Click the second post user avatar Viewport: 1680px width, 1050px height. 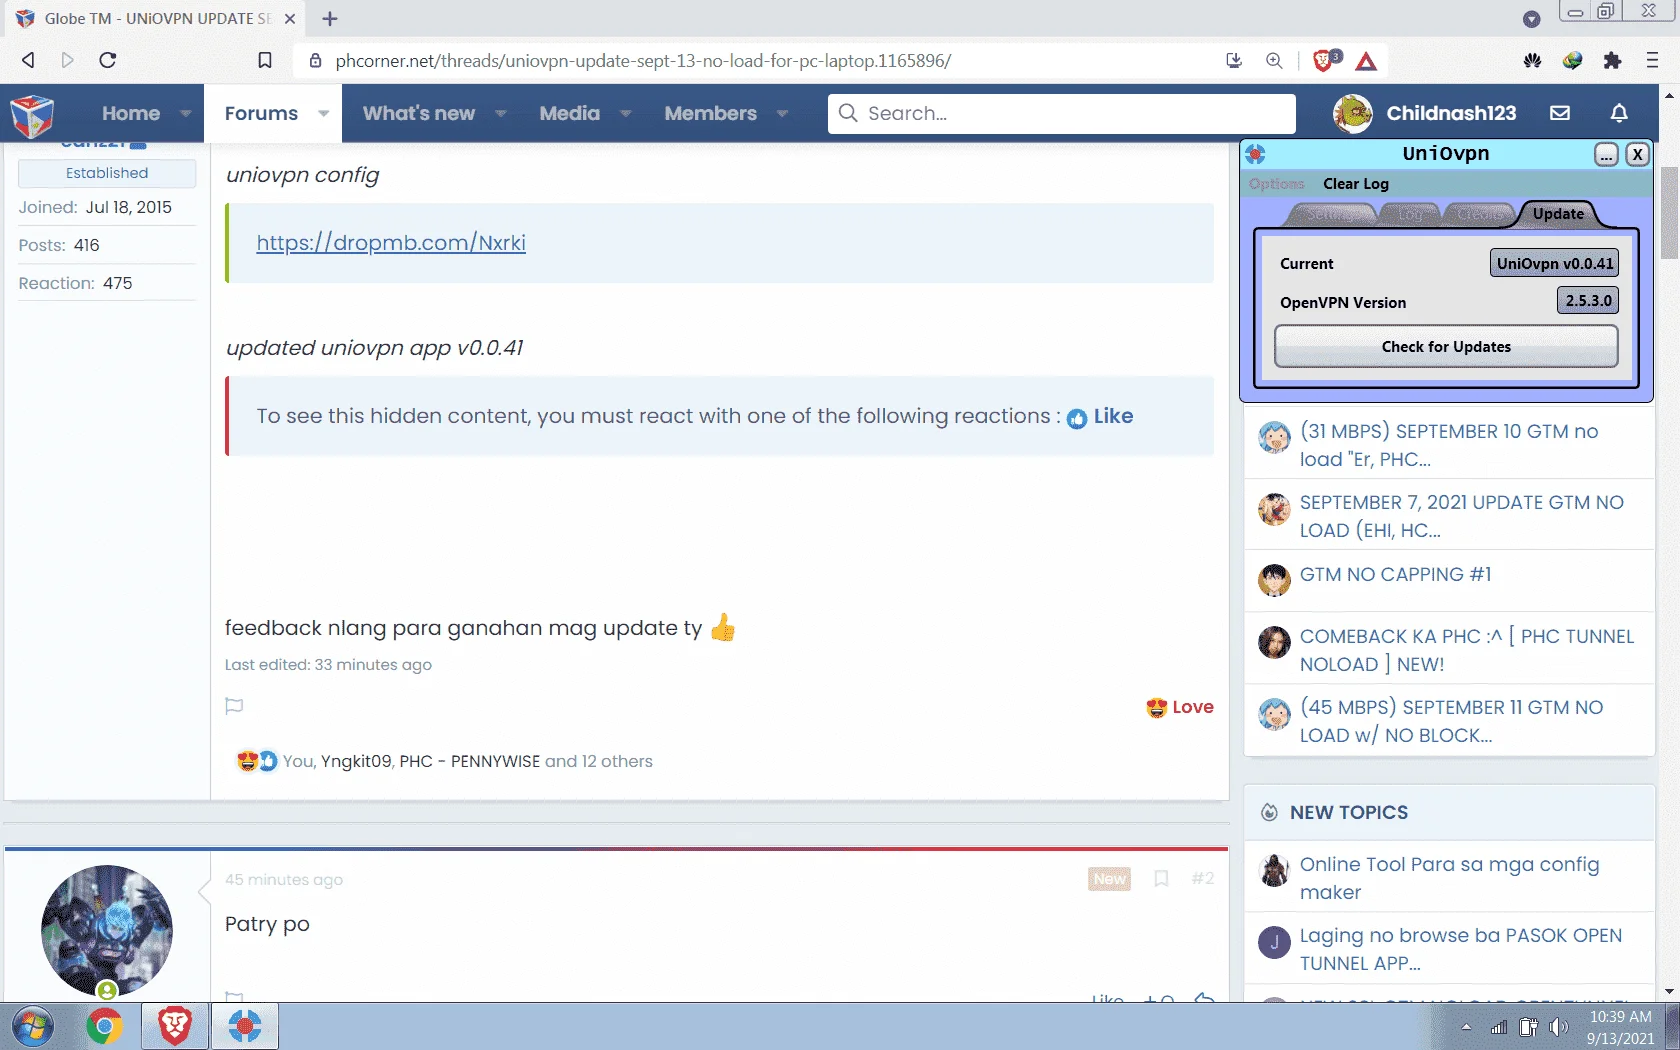(x=107, y=931)
